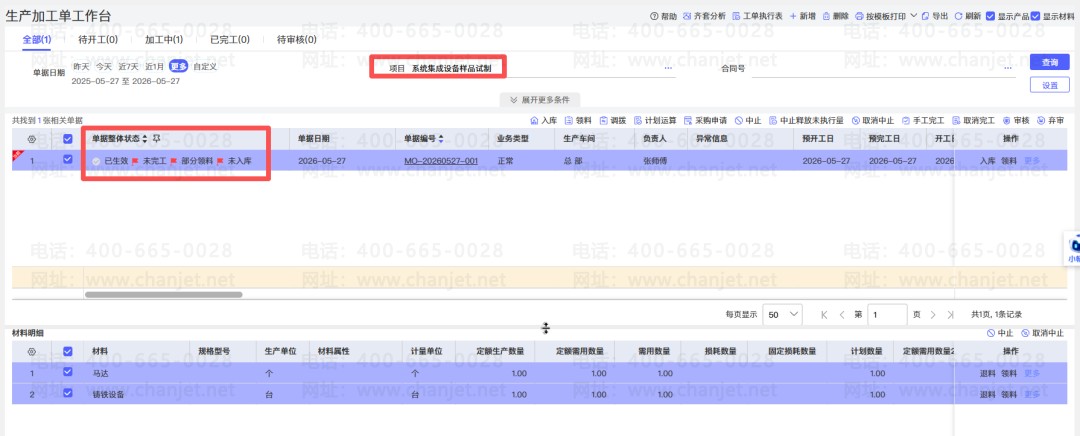Open 齐套分析 kitting analysis

pos(704,16)
